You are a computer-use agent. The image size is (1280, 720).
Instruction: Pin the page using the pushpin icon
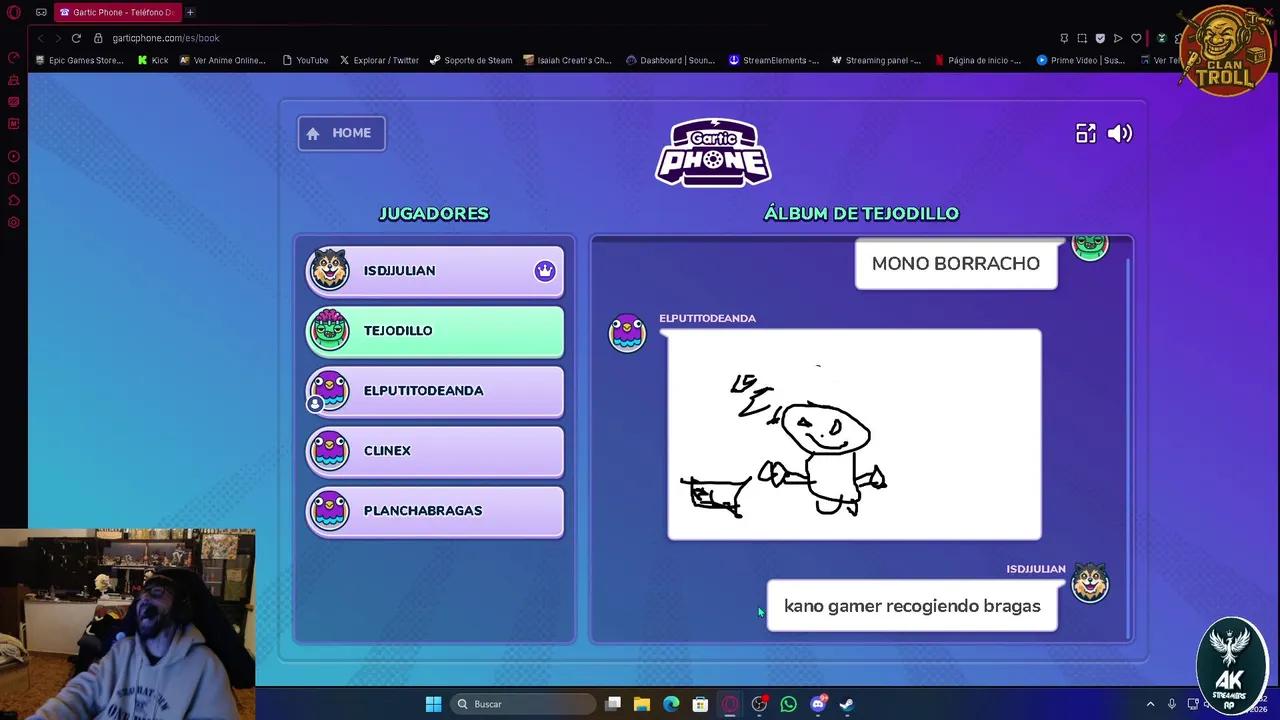coord(1064,38)
